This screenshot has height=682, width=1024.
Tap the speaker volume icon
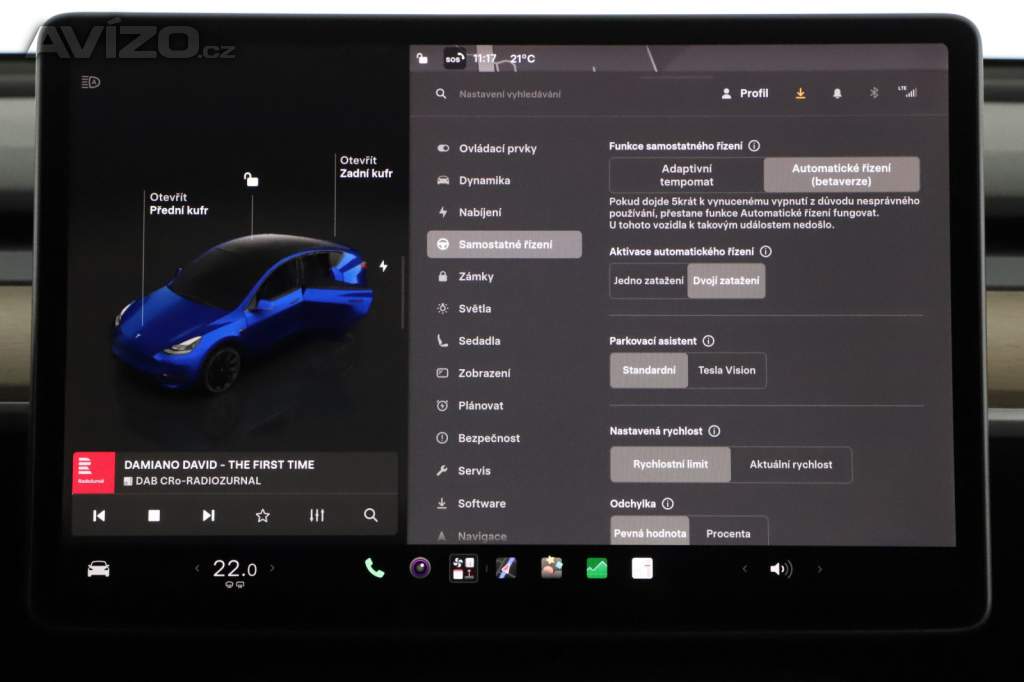pos(781,569)
